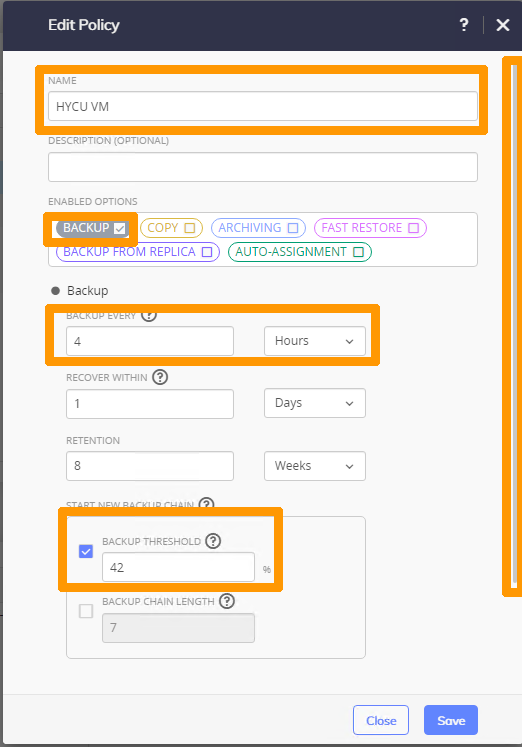Screen dimensions: 522x747
Task: Enable the COPY option checkbox
Action: point(190,228)
